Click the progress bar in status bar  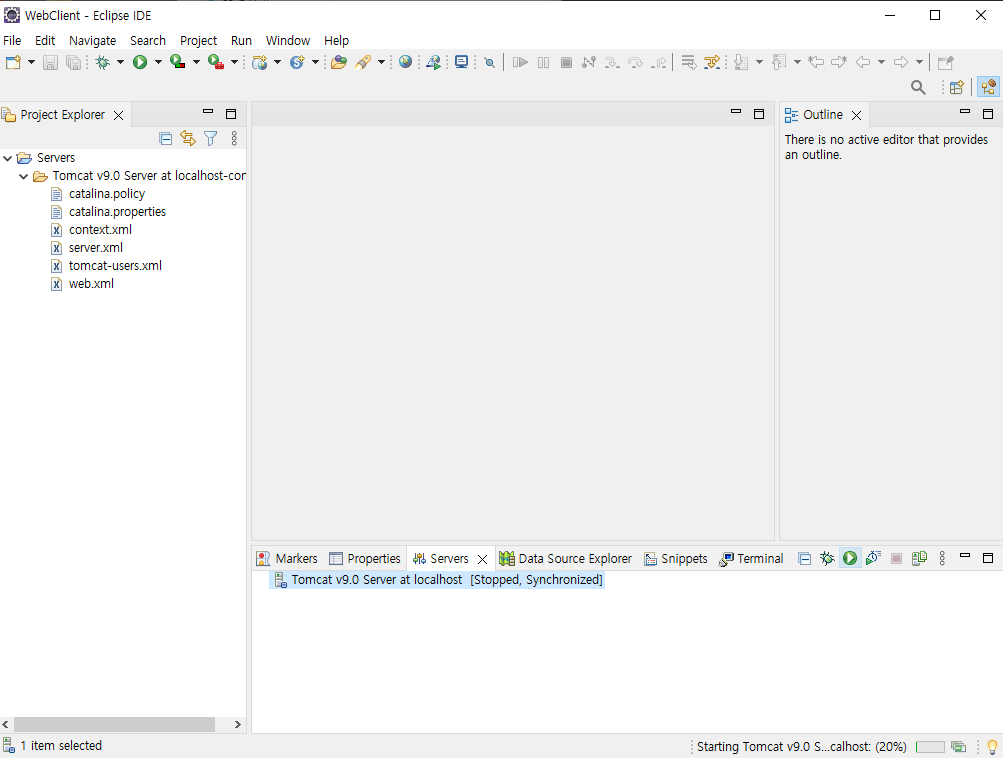(930, 746)
